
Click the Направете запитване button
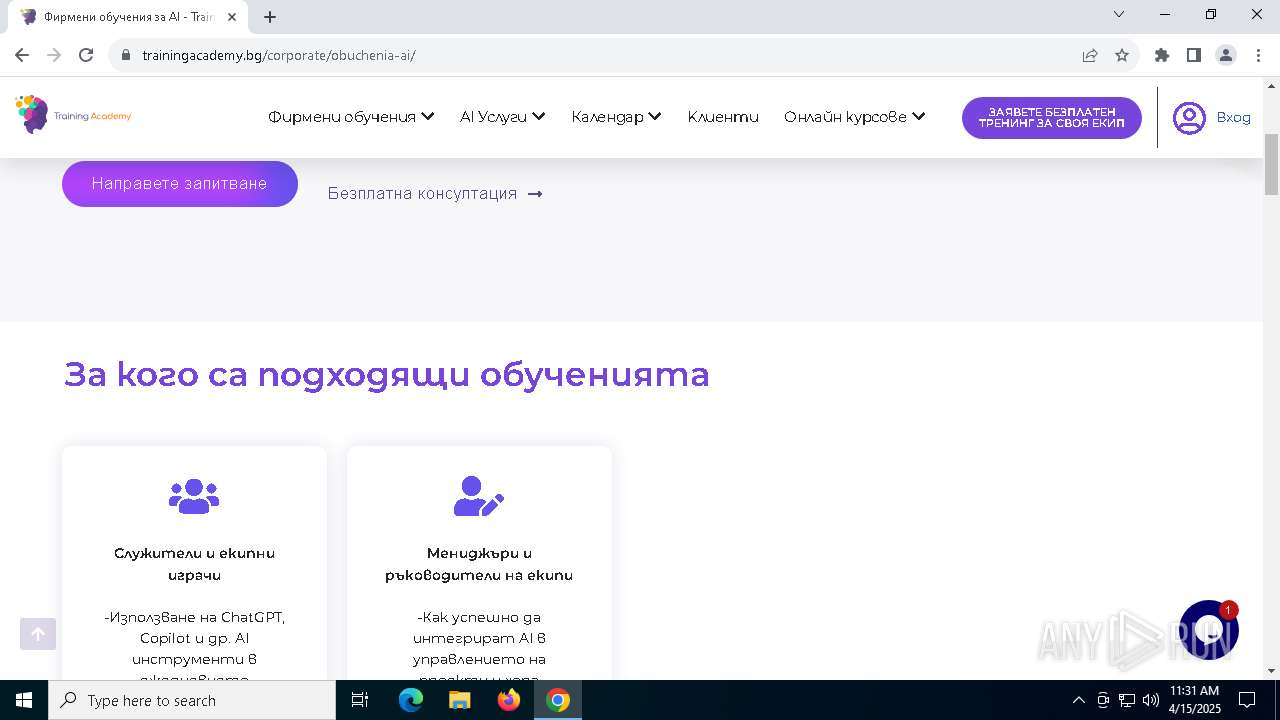(x=180, y=184)
